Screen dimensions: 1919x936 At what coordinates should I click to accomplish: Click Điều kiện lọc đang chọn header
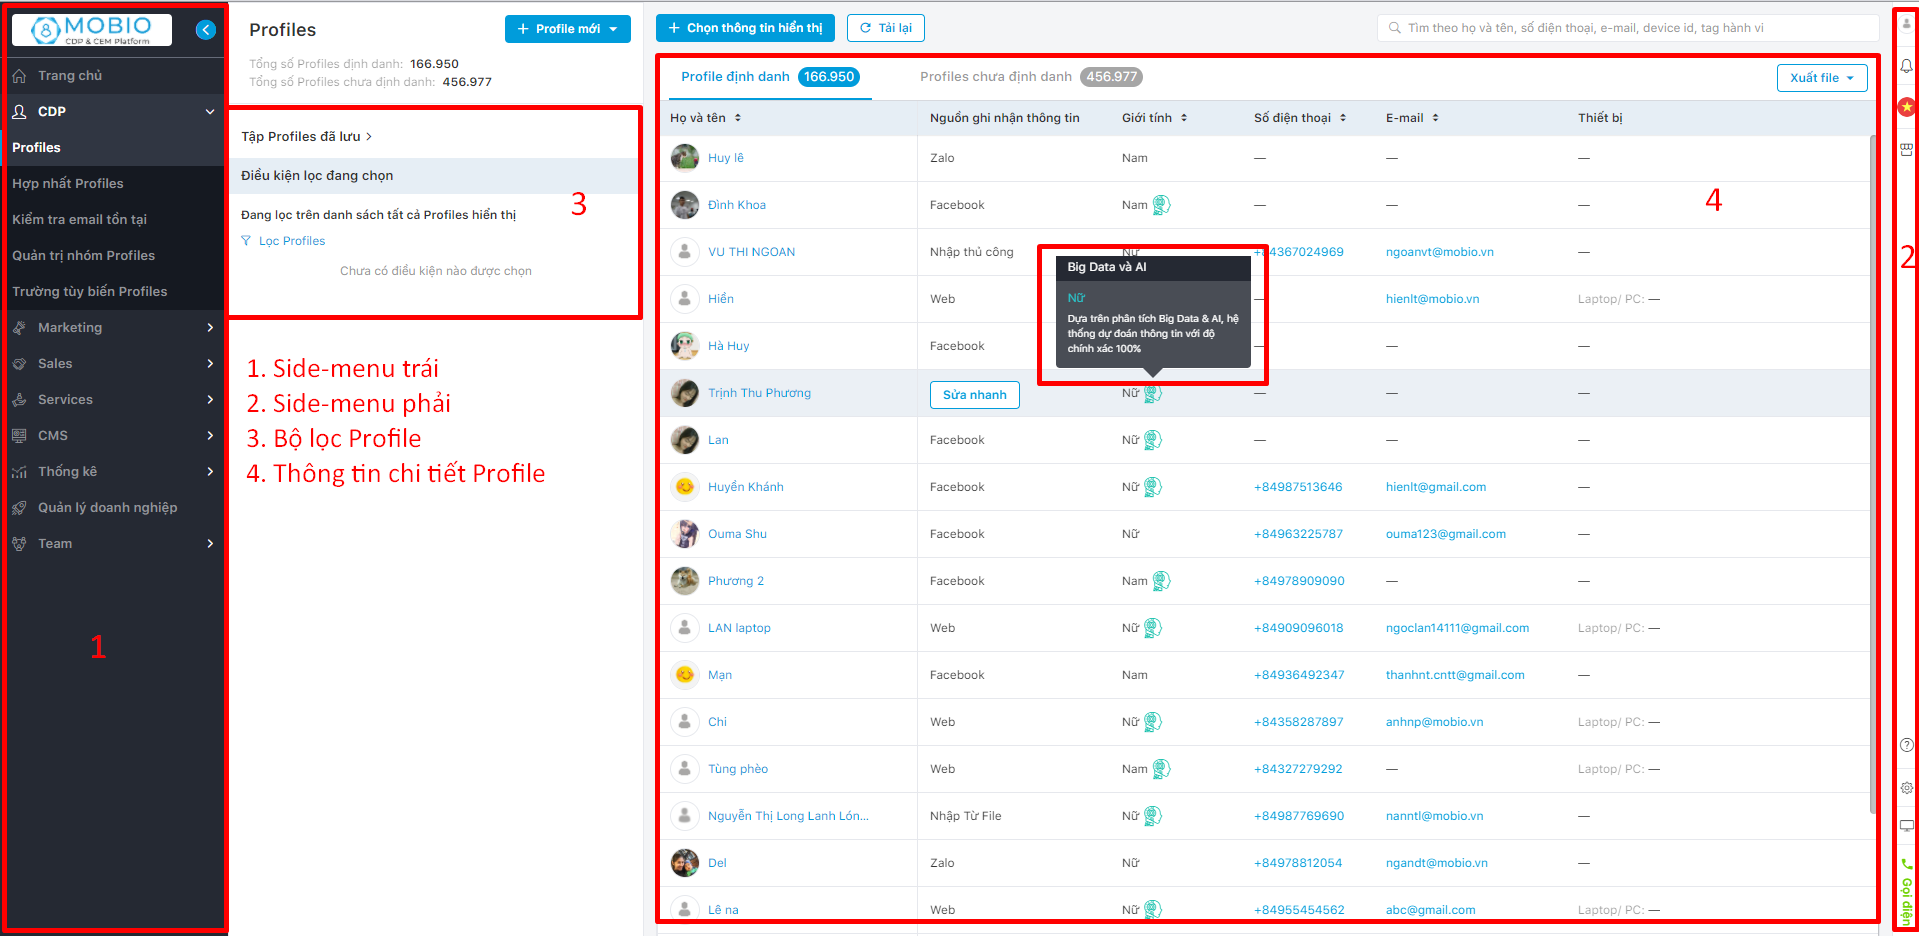pyautogui.click(x=435, y=176)
